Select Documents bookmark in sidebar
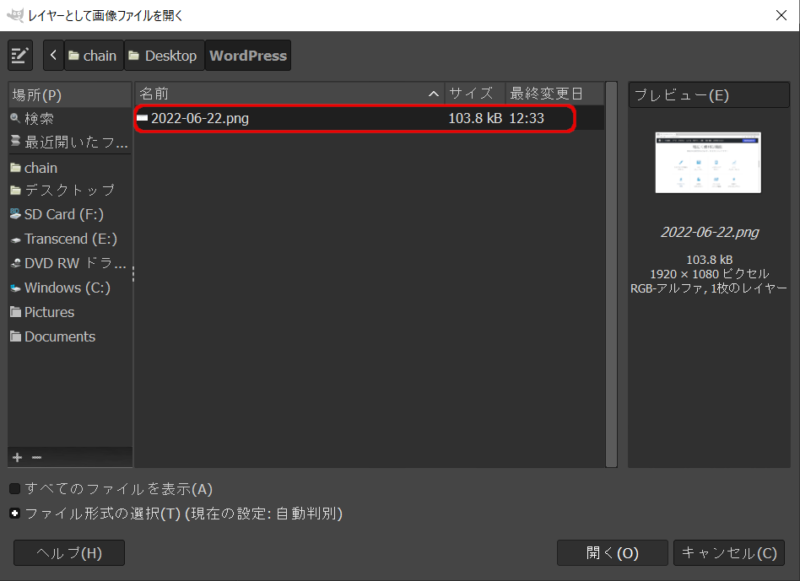 70,337
